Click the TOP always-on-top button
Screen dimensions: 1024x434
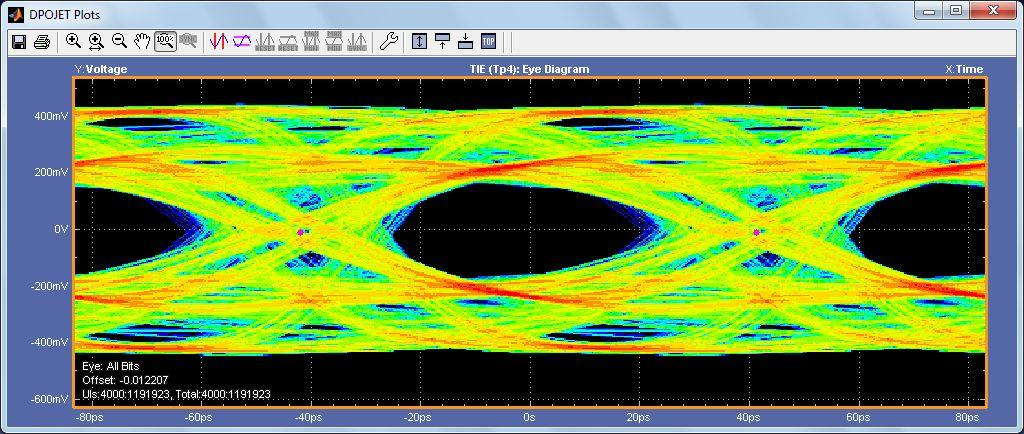click(x=488, y=41)
